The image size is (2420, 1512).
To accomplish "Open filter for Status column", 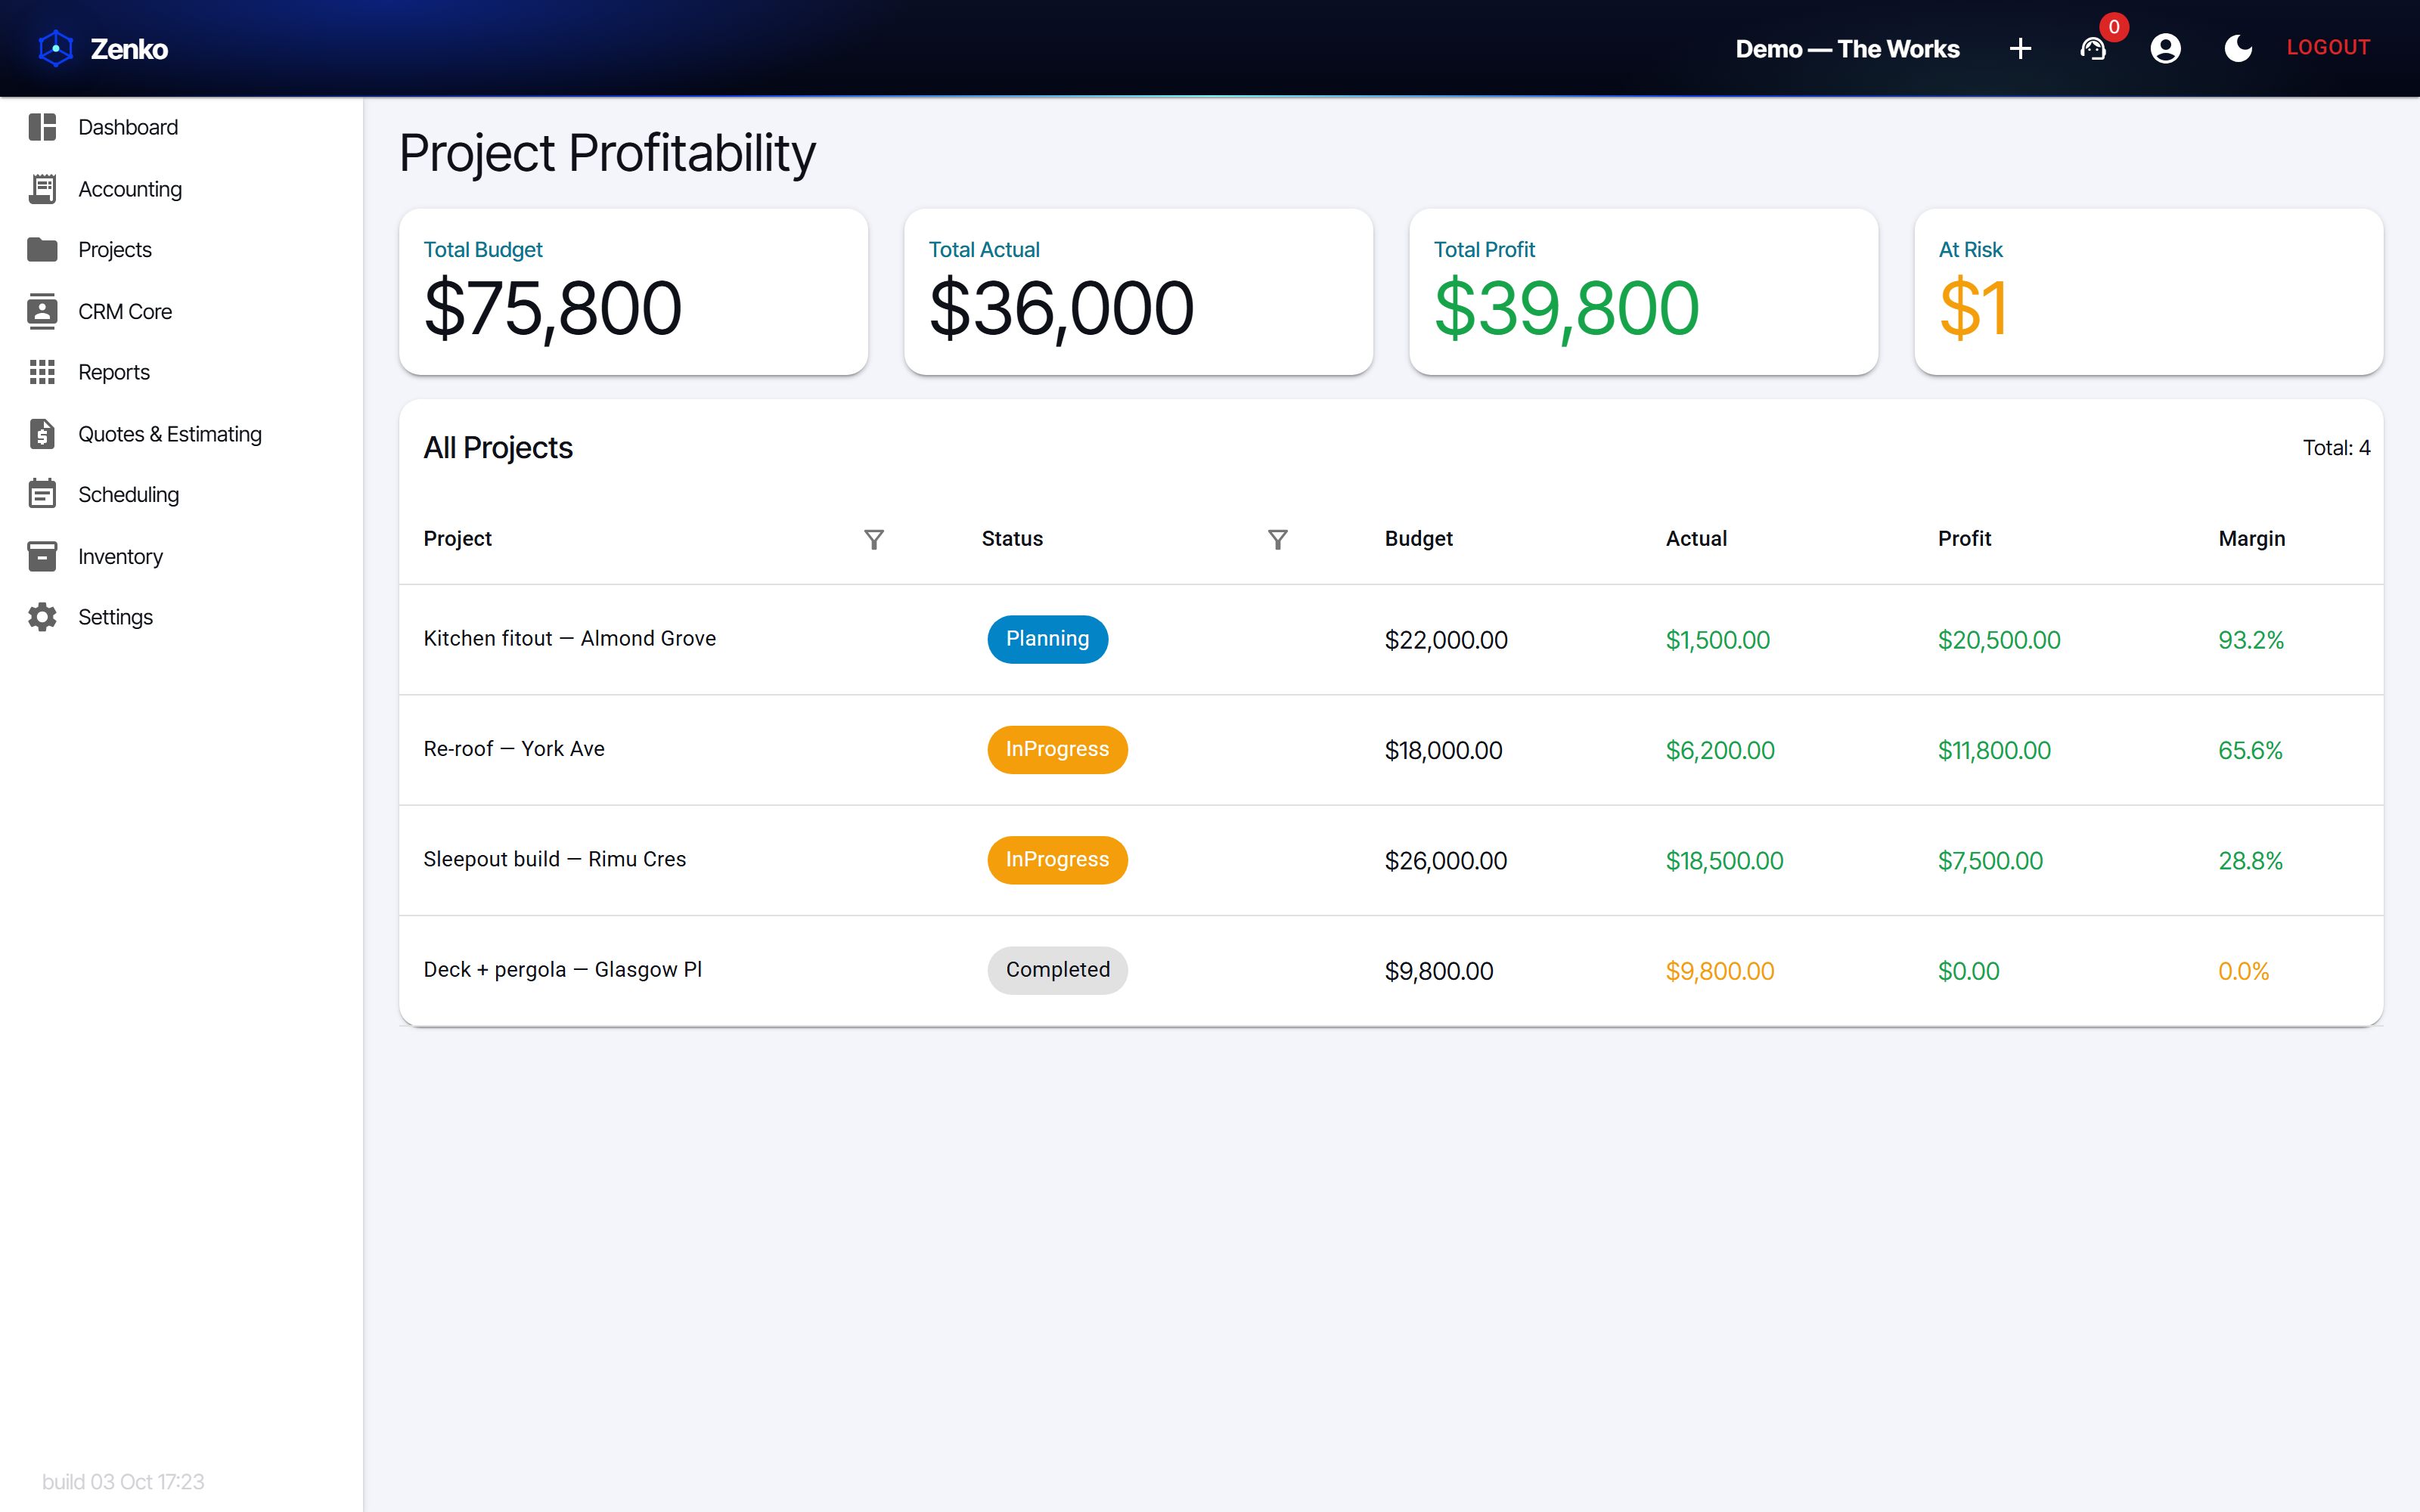I will pos(1277,539).
